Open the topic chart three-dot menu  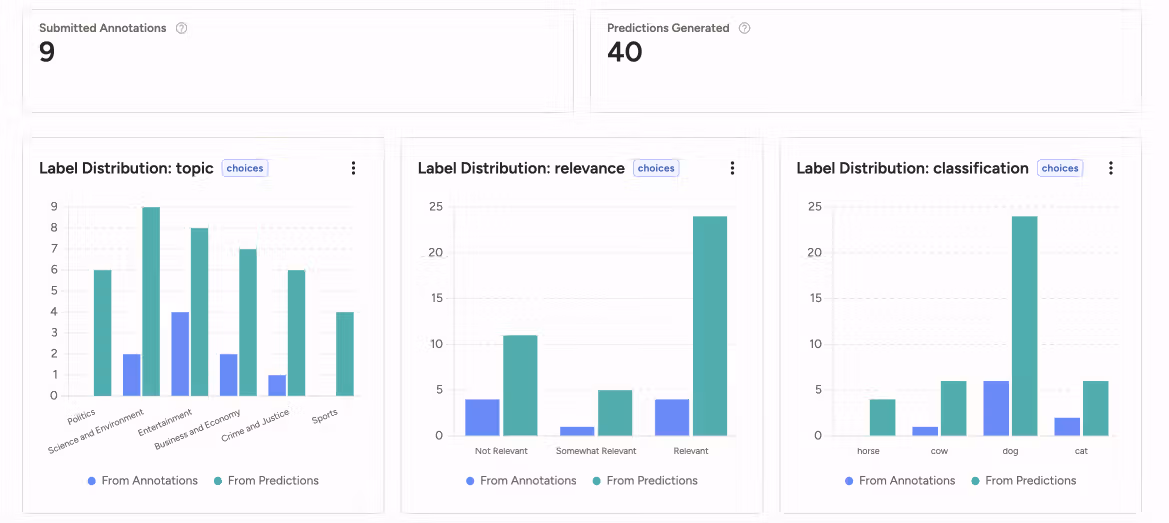coord(353,168)
